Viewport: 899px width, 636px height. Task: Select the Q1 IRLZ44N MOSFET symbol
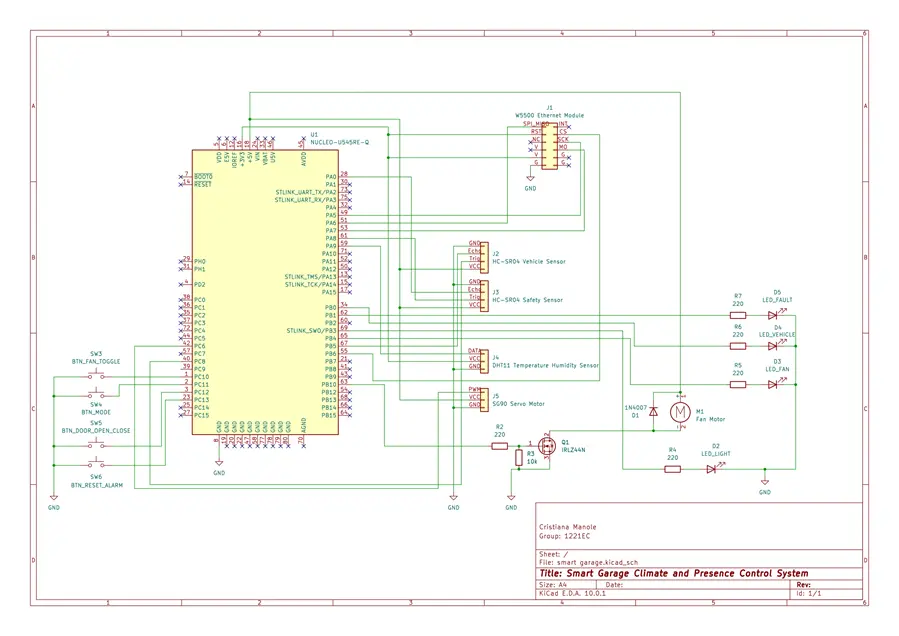coord(547,445)
